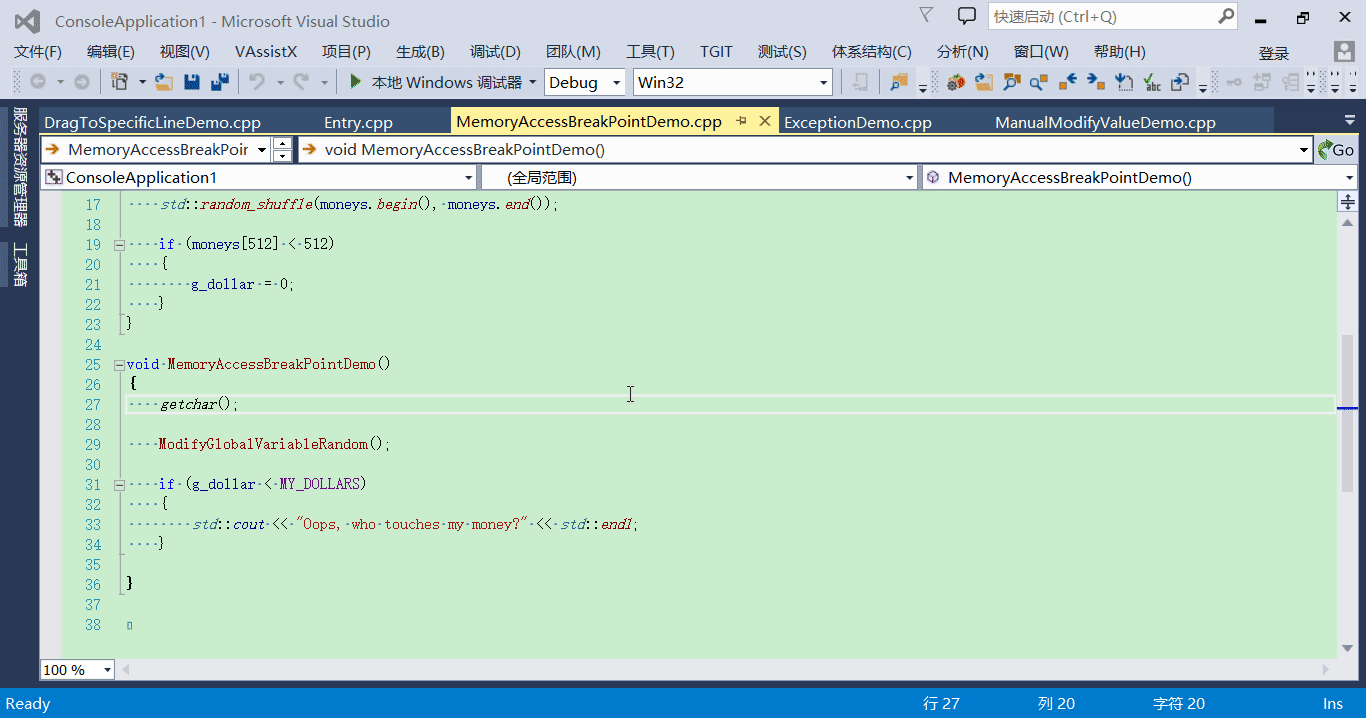Click the Go button beside navigation bar
Screen dimensions: 1366x718
point(1336,150)
